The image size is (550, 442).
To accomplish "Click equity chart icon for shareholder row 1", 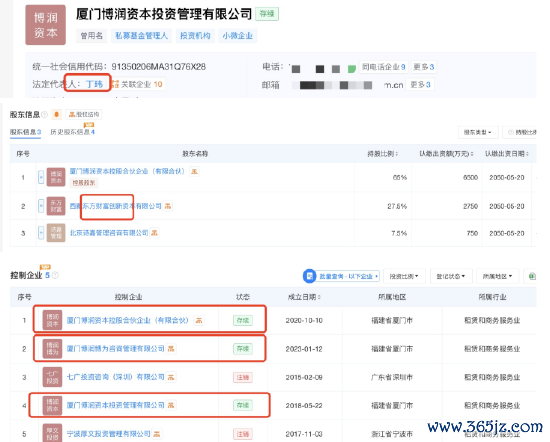I will click(194, 171).
